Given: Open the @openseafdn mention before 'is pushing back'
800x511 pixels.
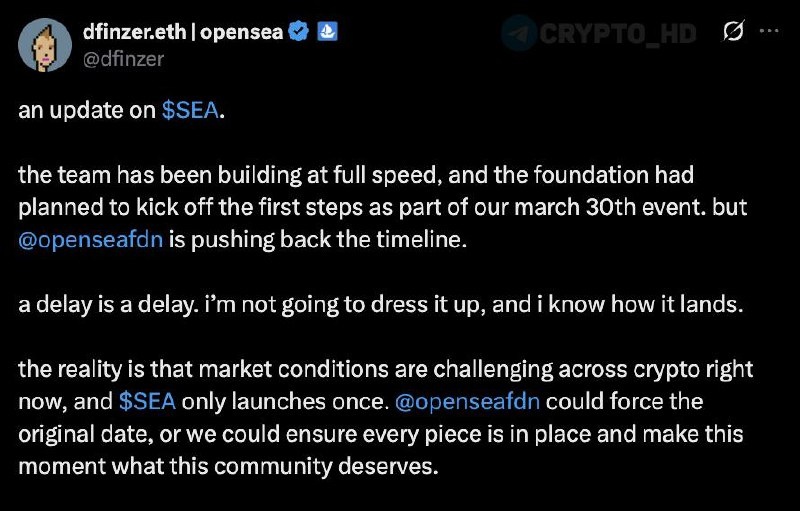Looking at the screenshot, I should pyautogui.click(x=91, y=240).
